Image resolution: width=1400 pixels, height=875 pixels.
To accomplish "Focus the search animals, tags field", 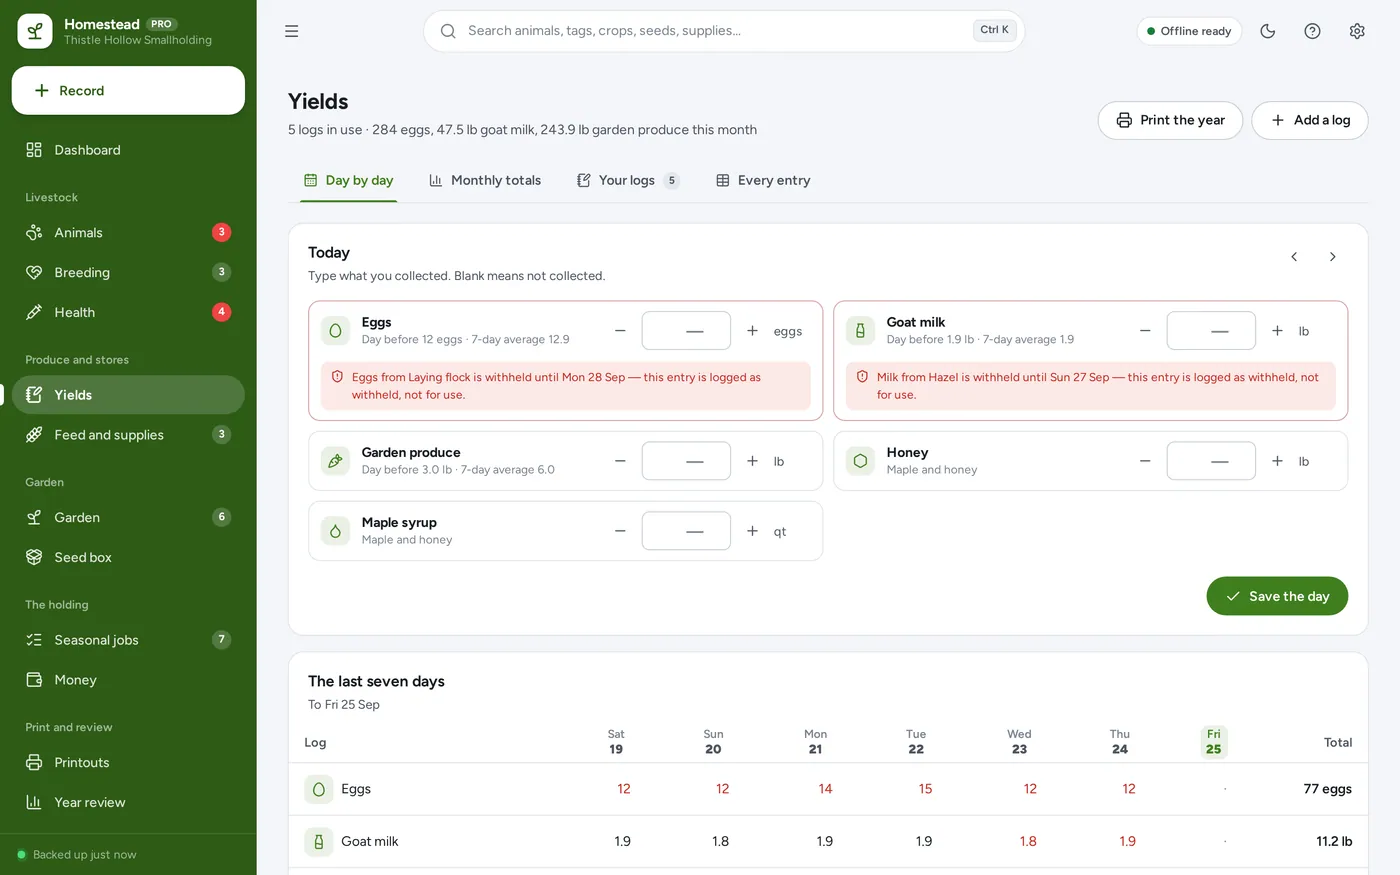I will [724, 31].
